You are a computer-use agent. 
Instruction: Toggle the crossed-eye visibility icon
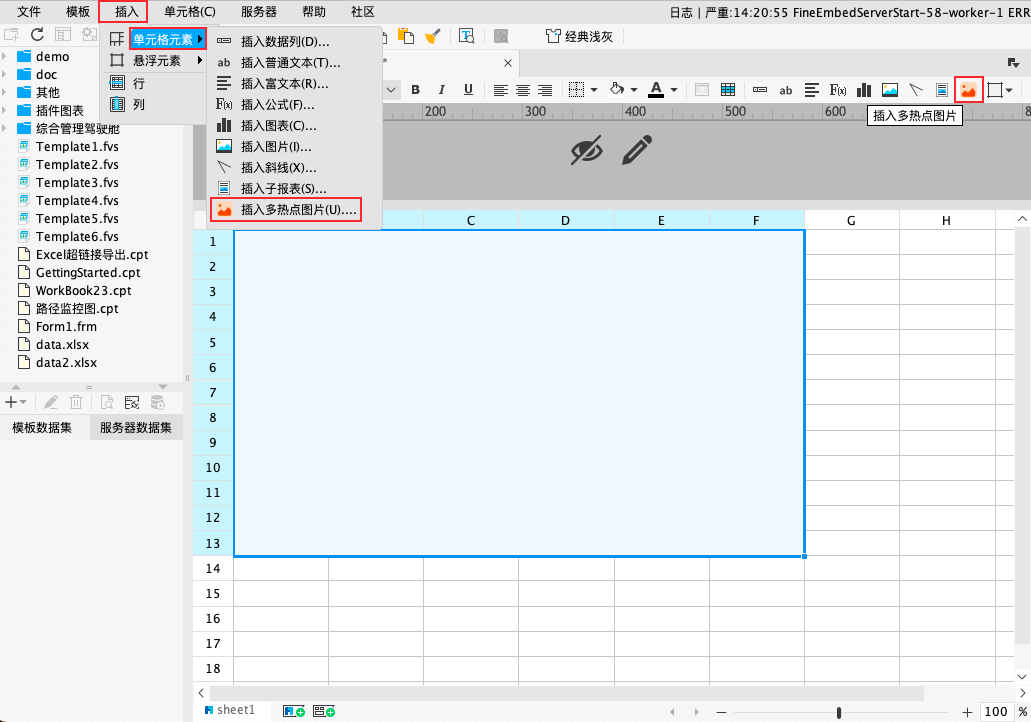587,150
